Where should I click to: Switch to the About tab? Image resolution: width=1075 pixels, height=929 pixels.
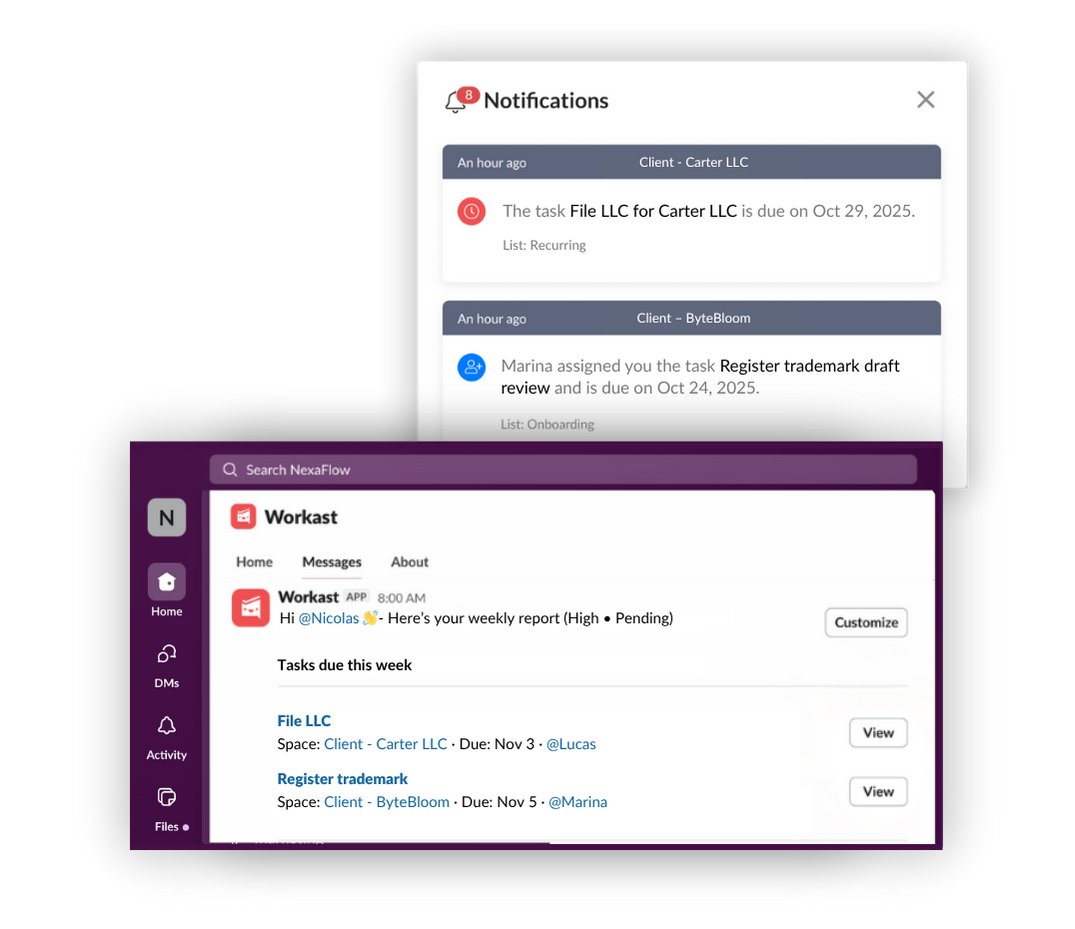click(409, 562)
